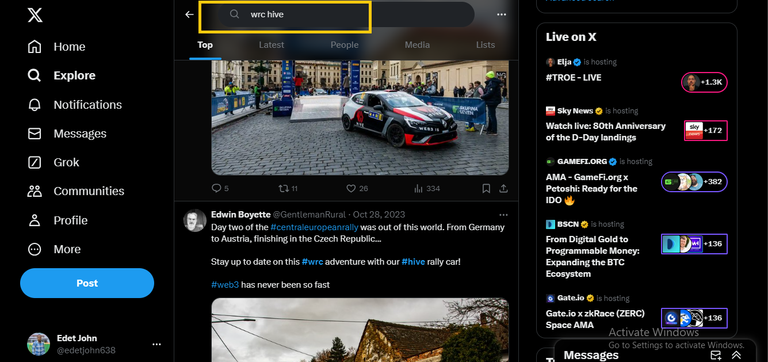Click Elja host name
The width and height of the screenshot is (768, 362).
point(564,62)
